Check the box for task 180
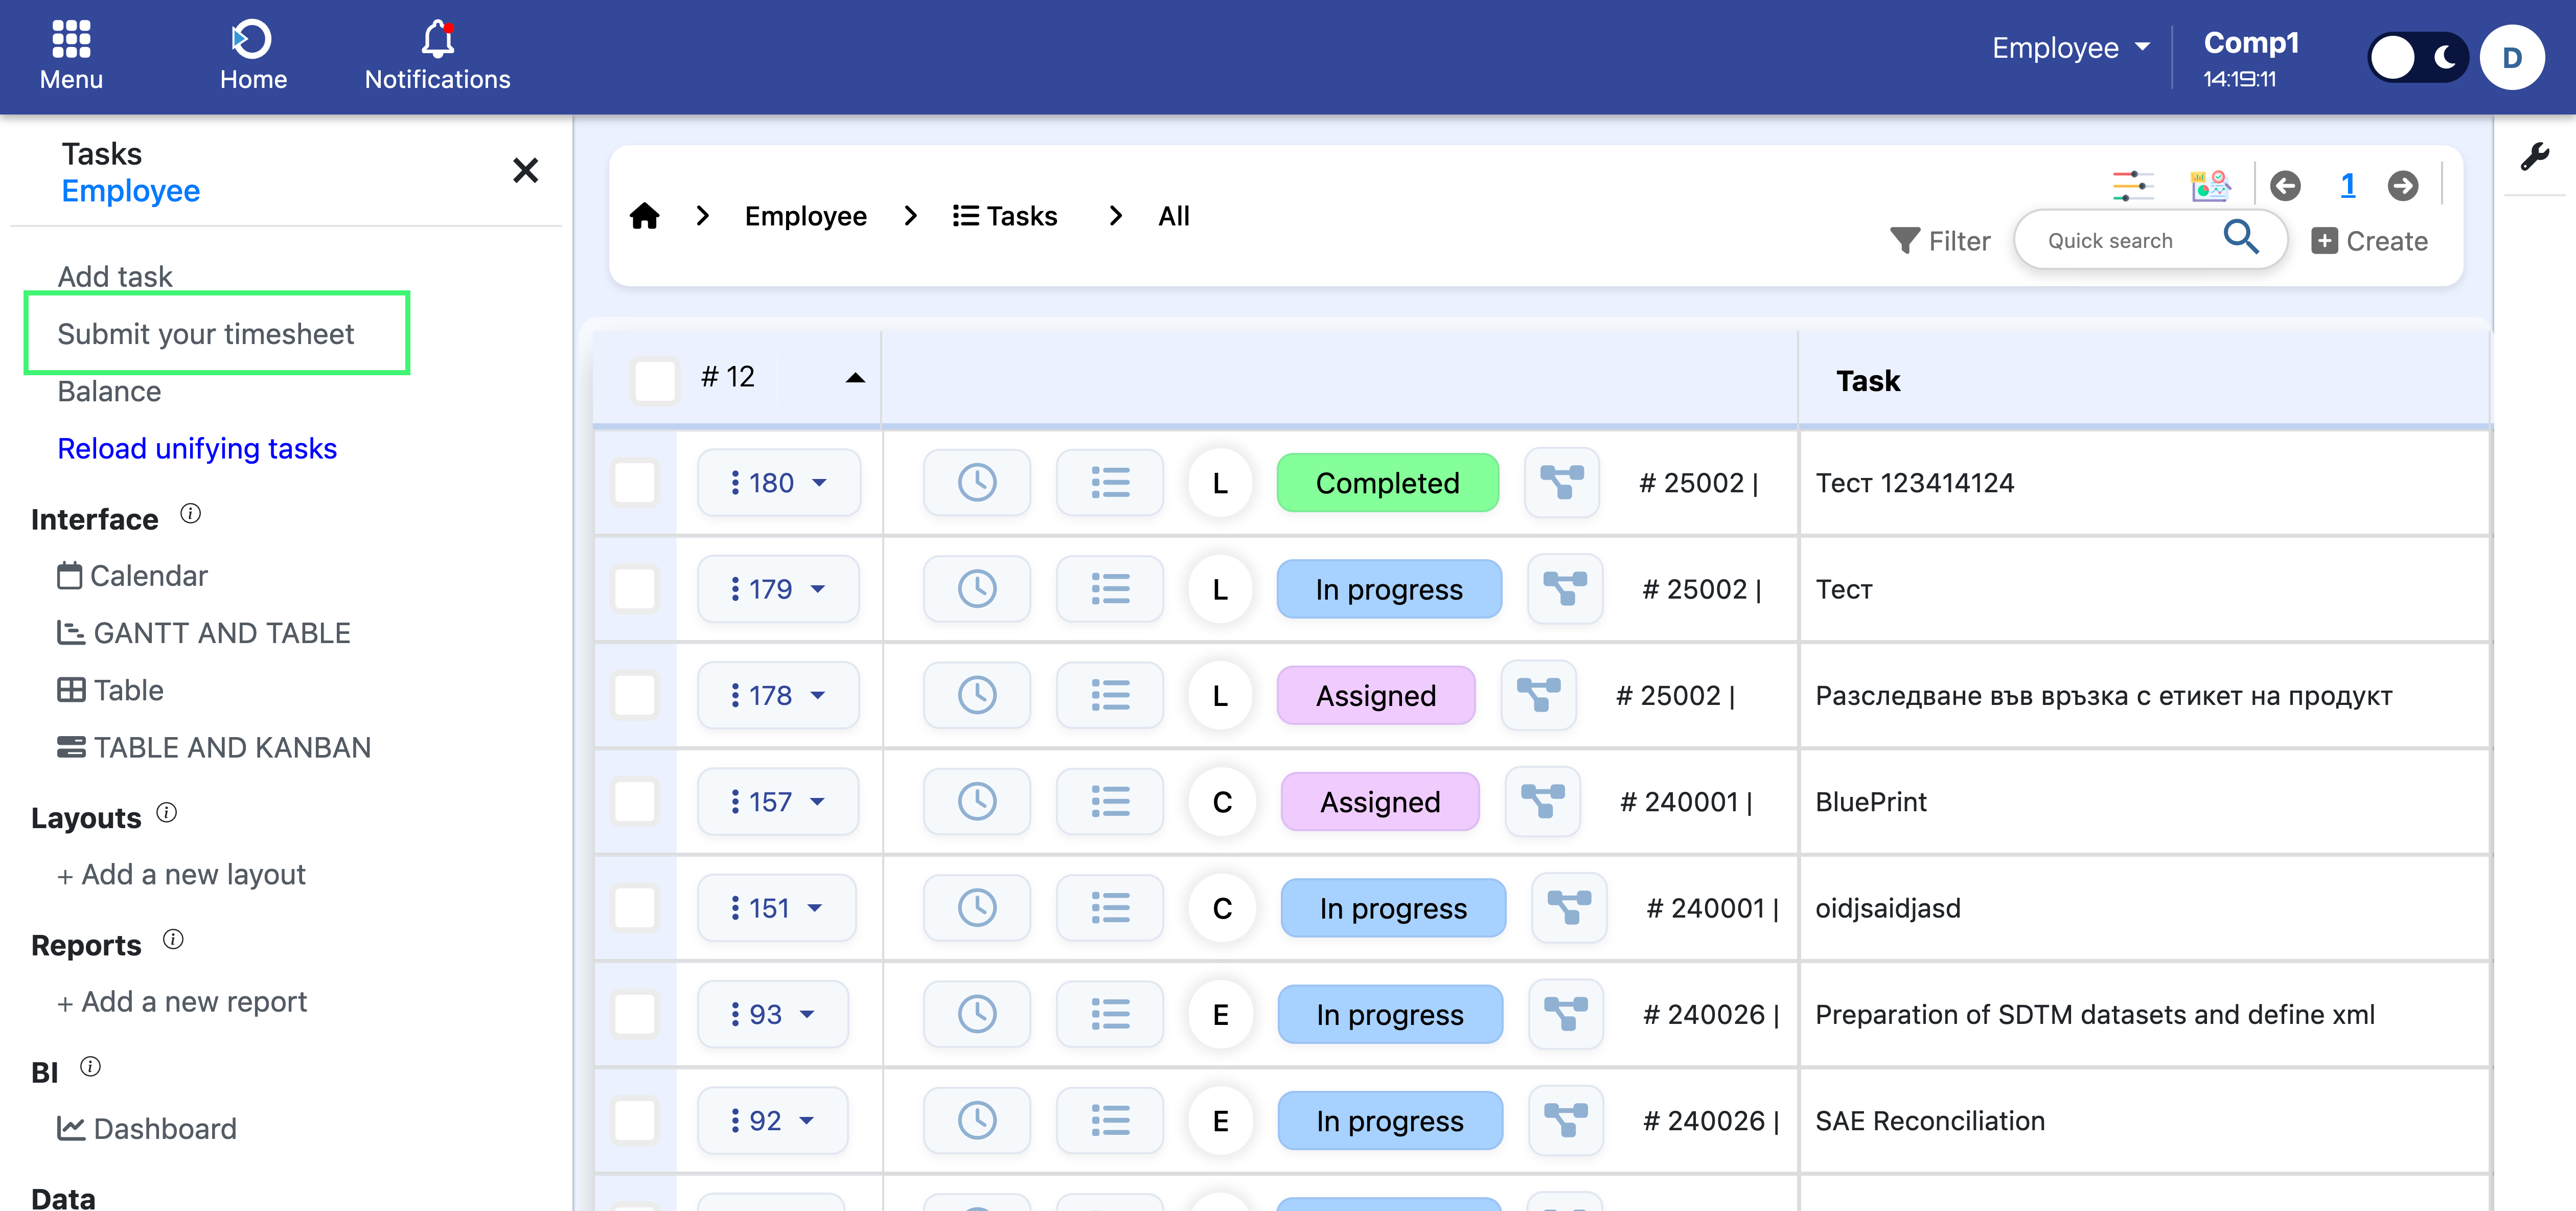2576x1211 pixels. coord(635,483)
